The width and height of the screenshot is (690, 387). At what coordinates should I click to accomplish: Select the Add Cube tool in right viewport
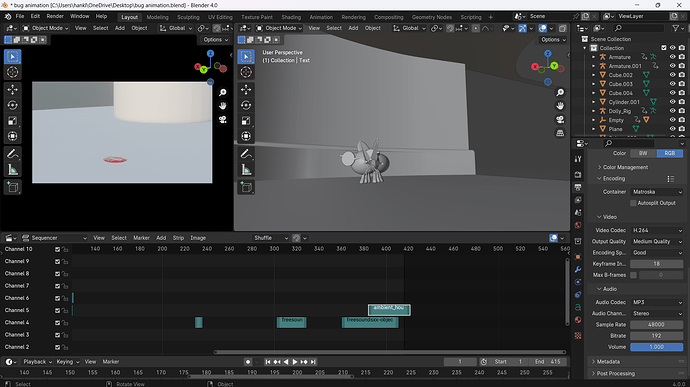(246, 187)
